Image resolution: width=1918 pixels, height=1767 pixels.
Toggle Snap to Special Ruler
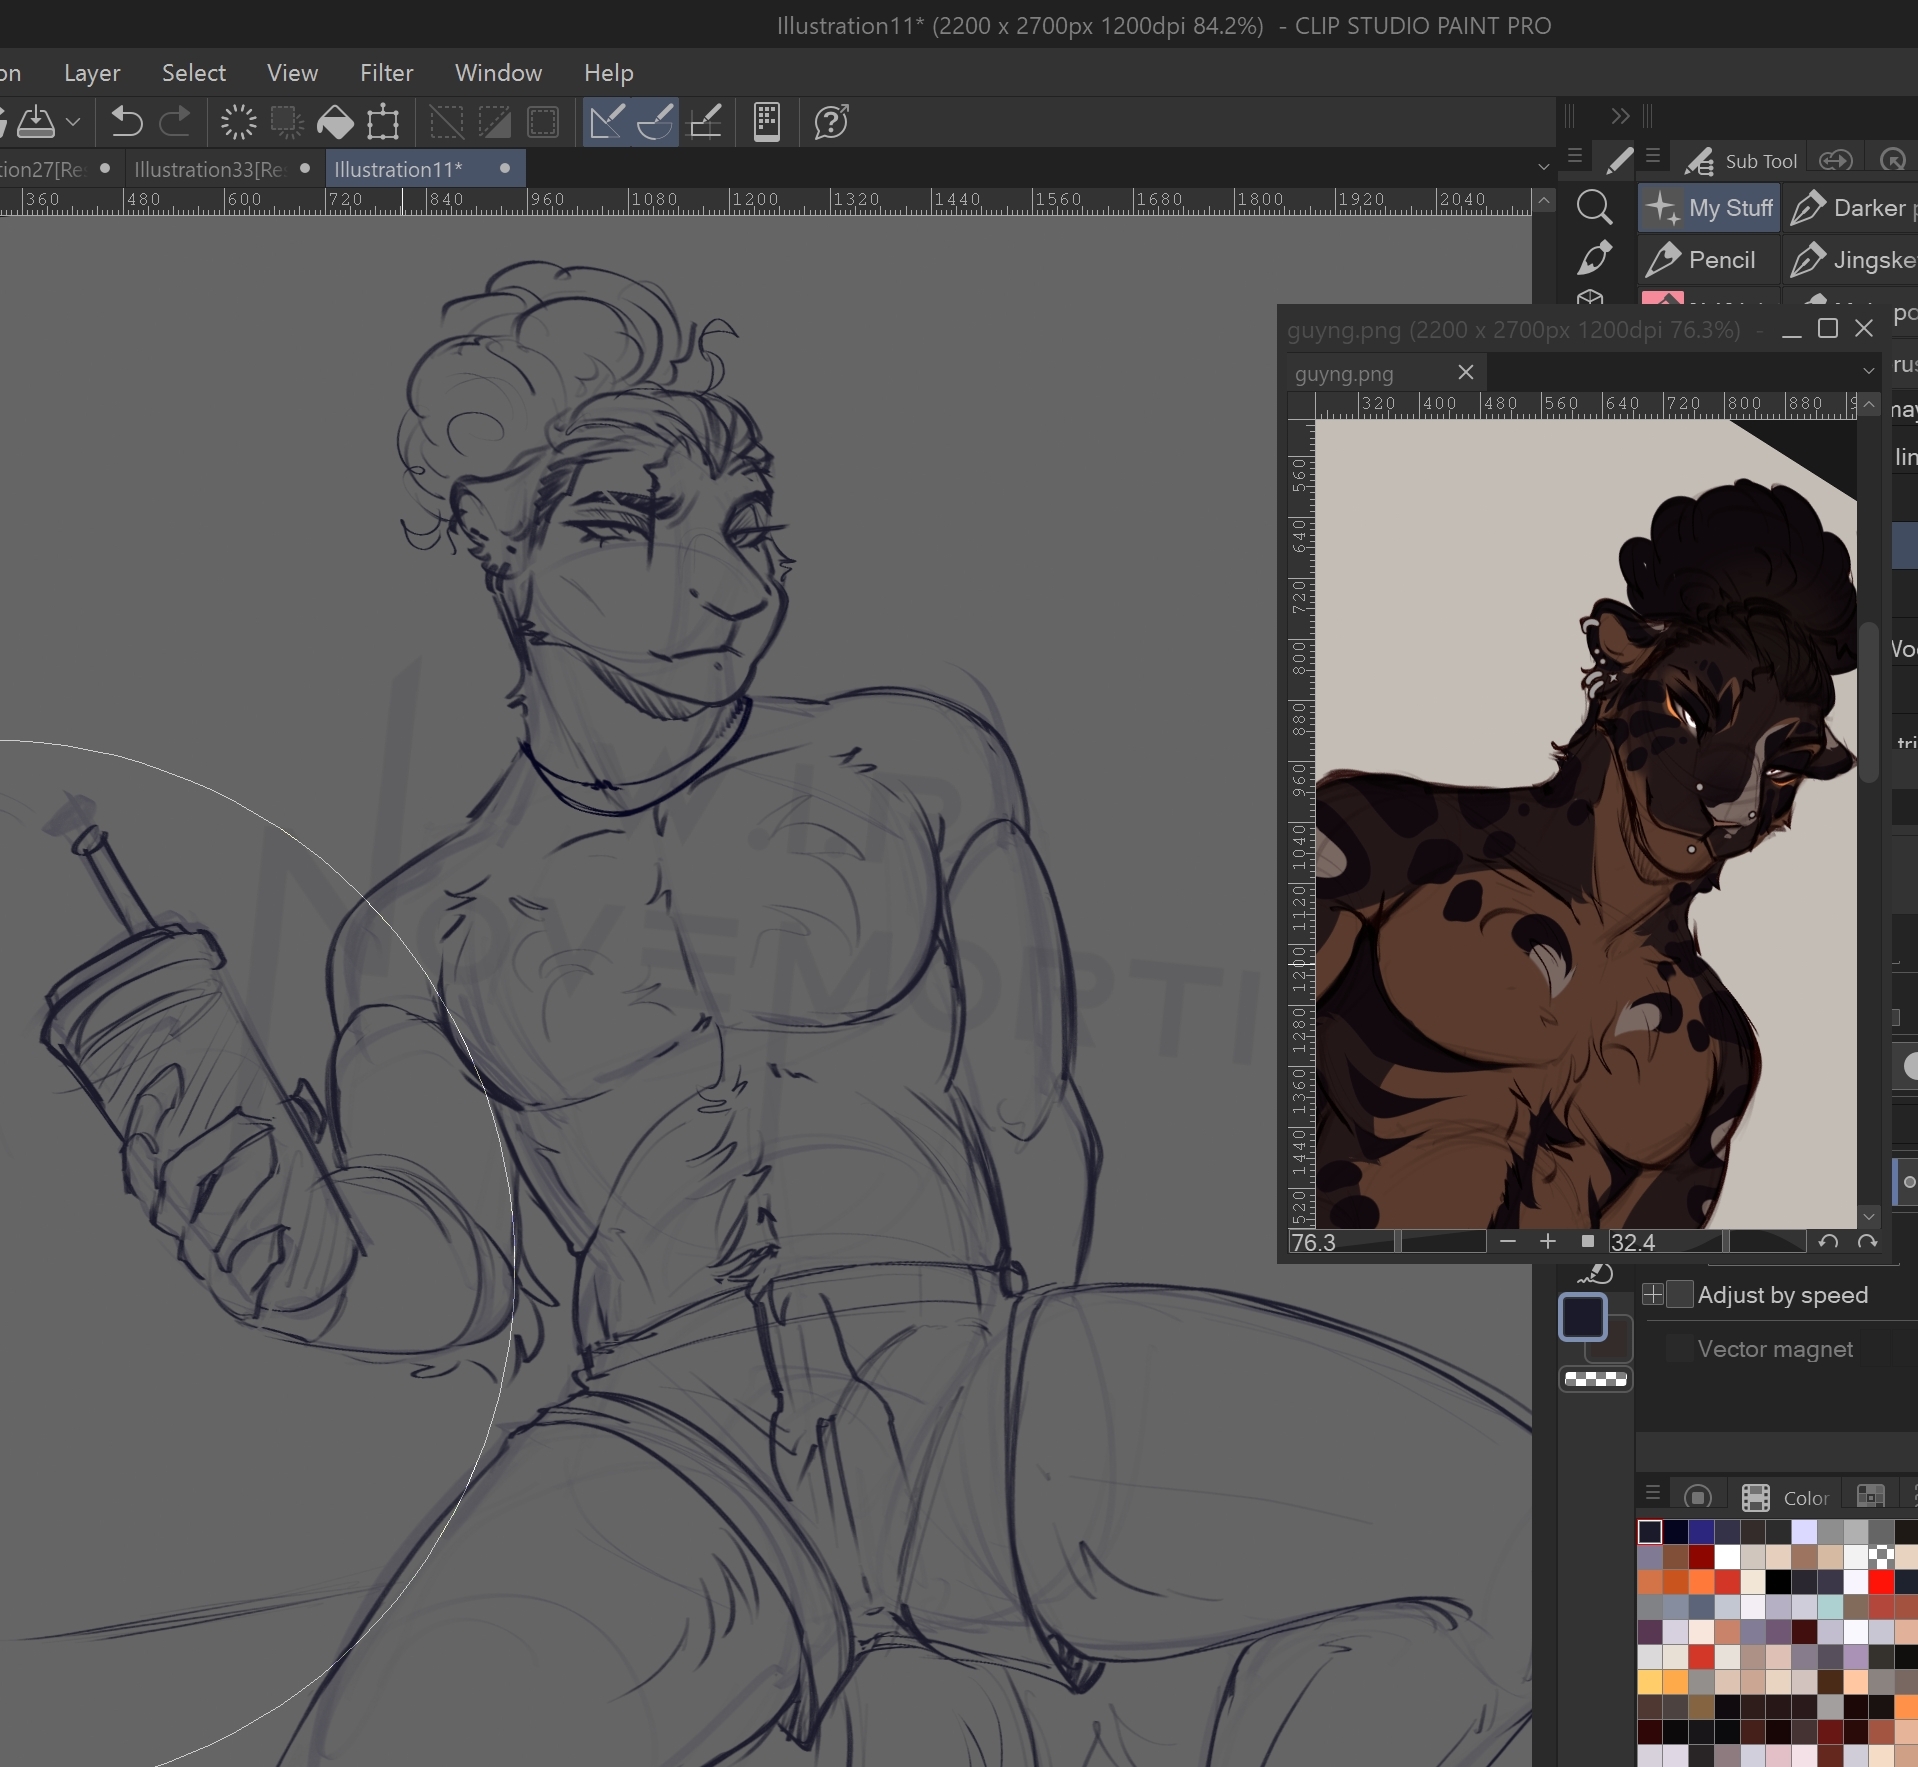click(x=655, y=122)
